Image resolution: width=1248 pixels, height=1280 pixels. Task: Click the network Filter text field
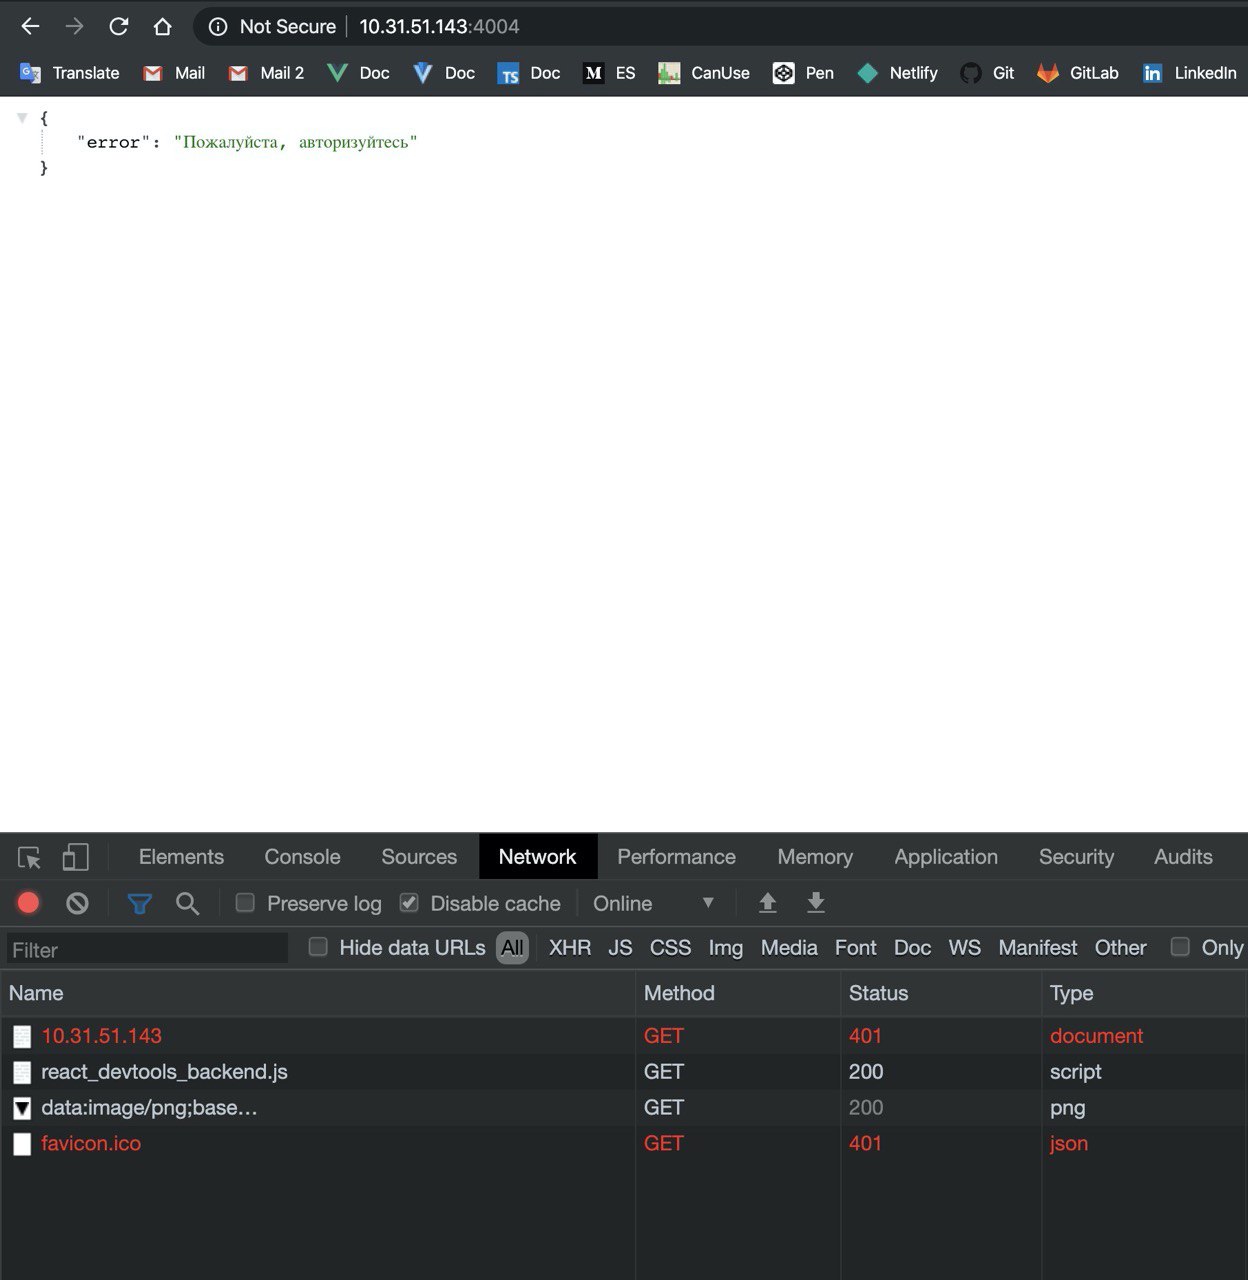coord(147,949)
